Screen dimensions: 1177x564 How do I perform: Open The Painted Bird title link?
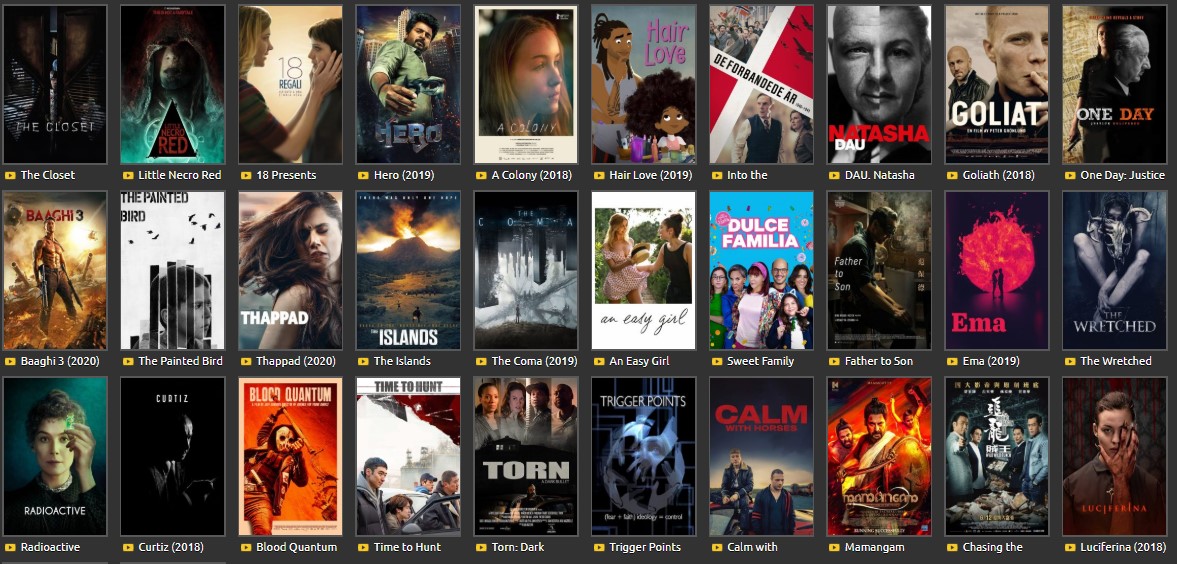click(180, 361)
